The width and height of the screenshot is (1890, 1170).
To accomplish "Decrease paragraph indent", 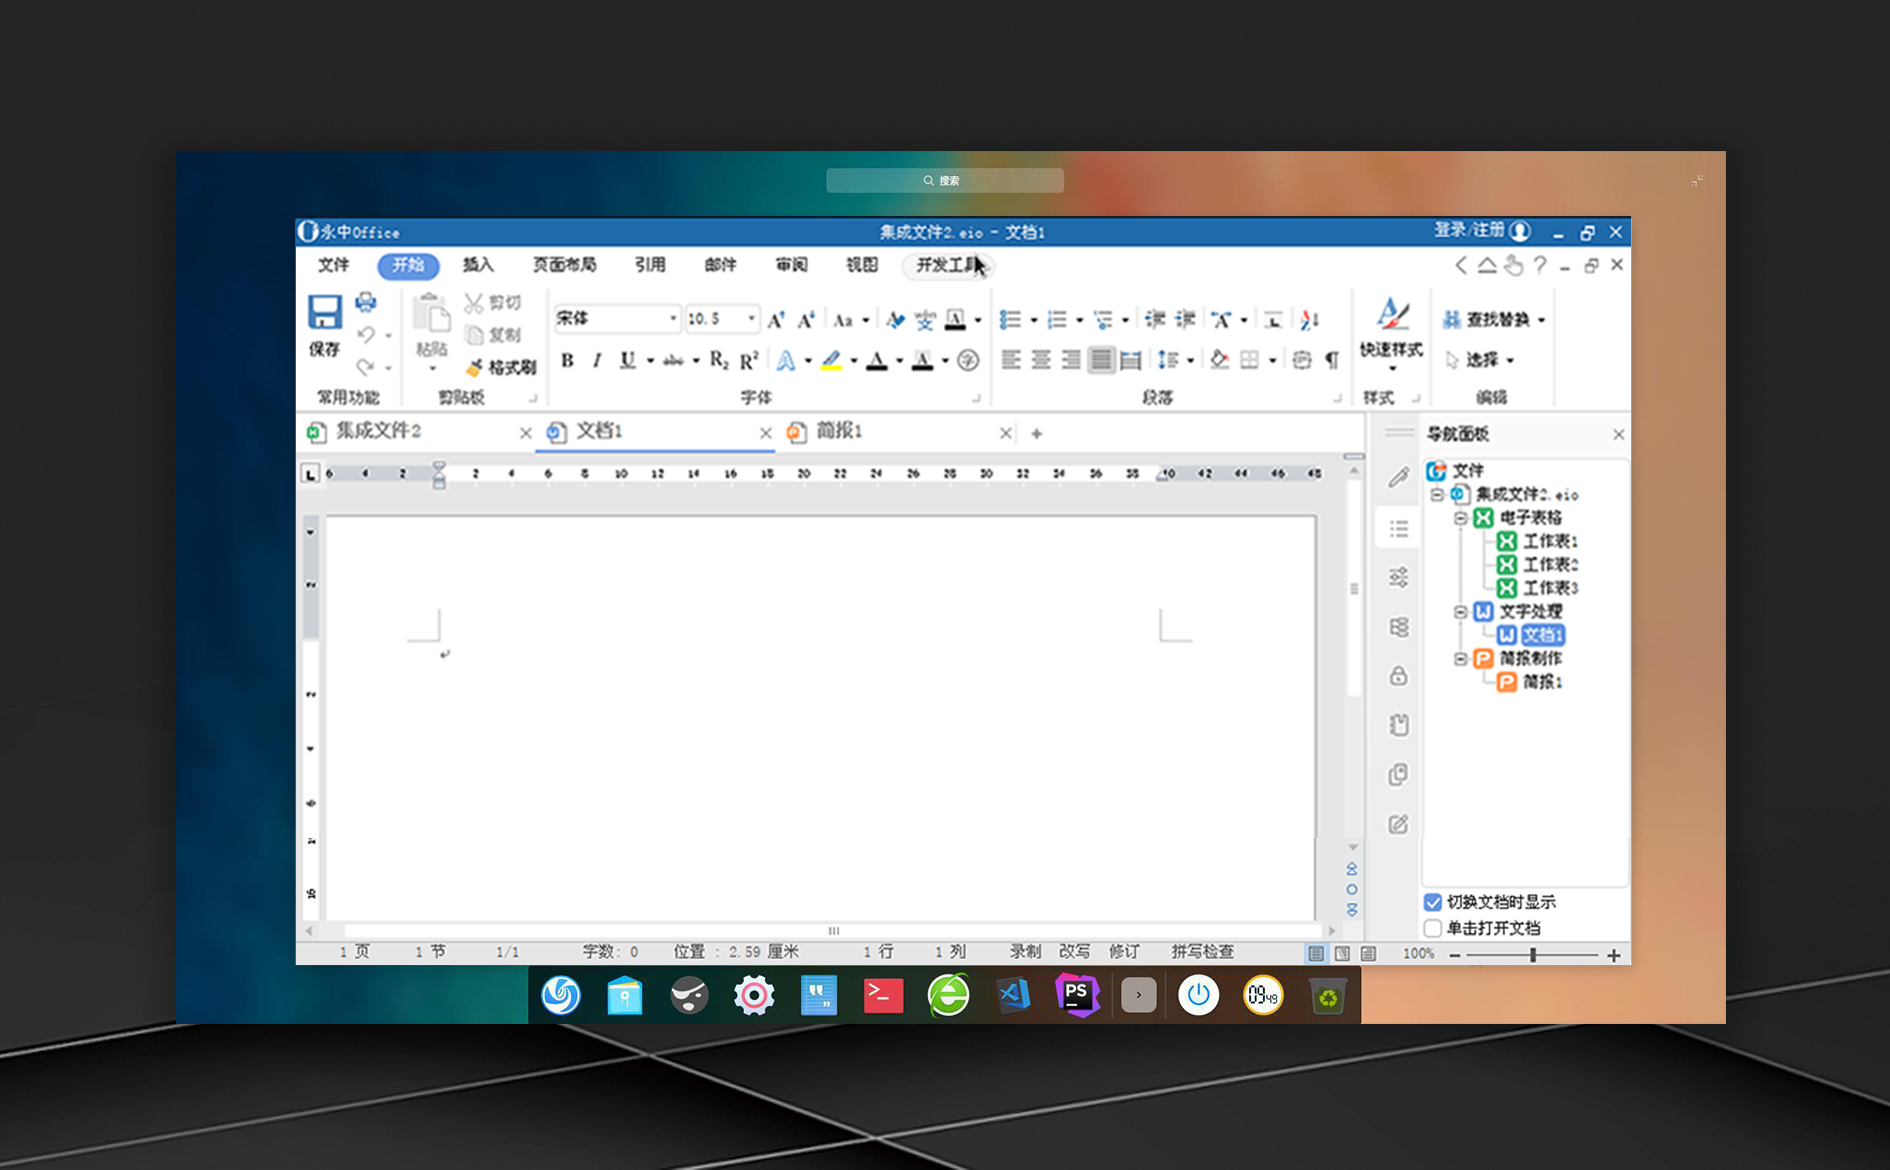I will [x=1155, y=320].
